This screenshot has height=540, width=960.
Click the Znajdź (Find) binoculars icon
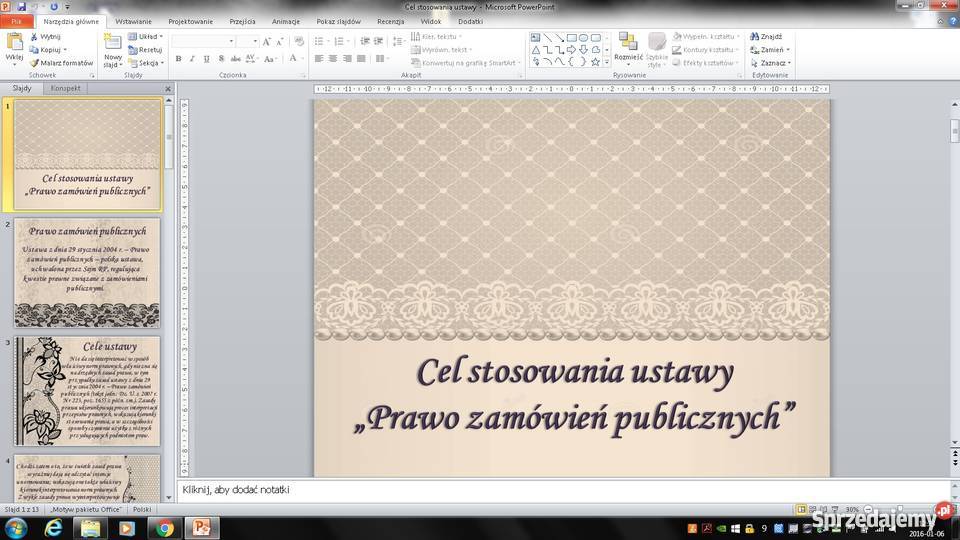click(x=755, y=36)
